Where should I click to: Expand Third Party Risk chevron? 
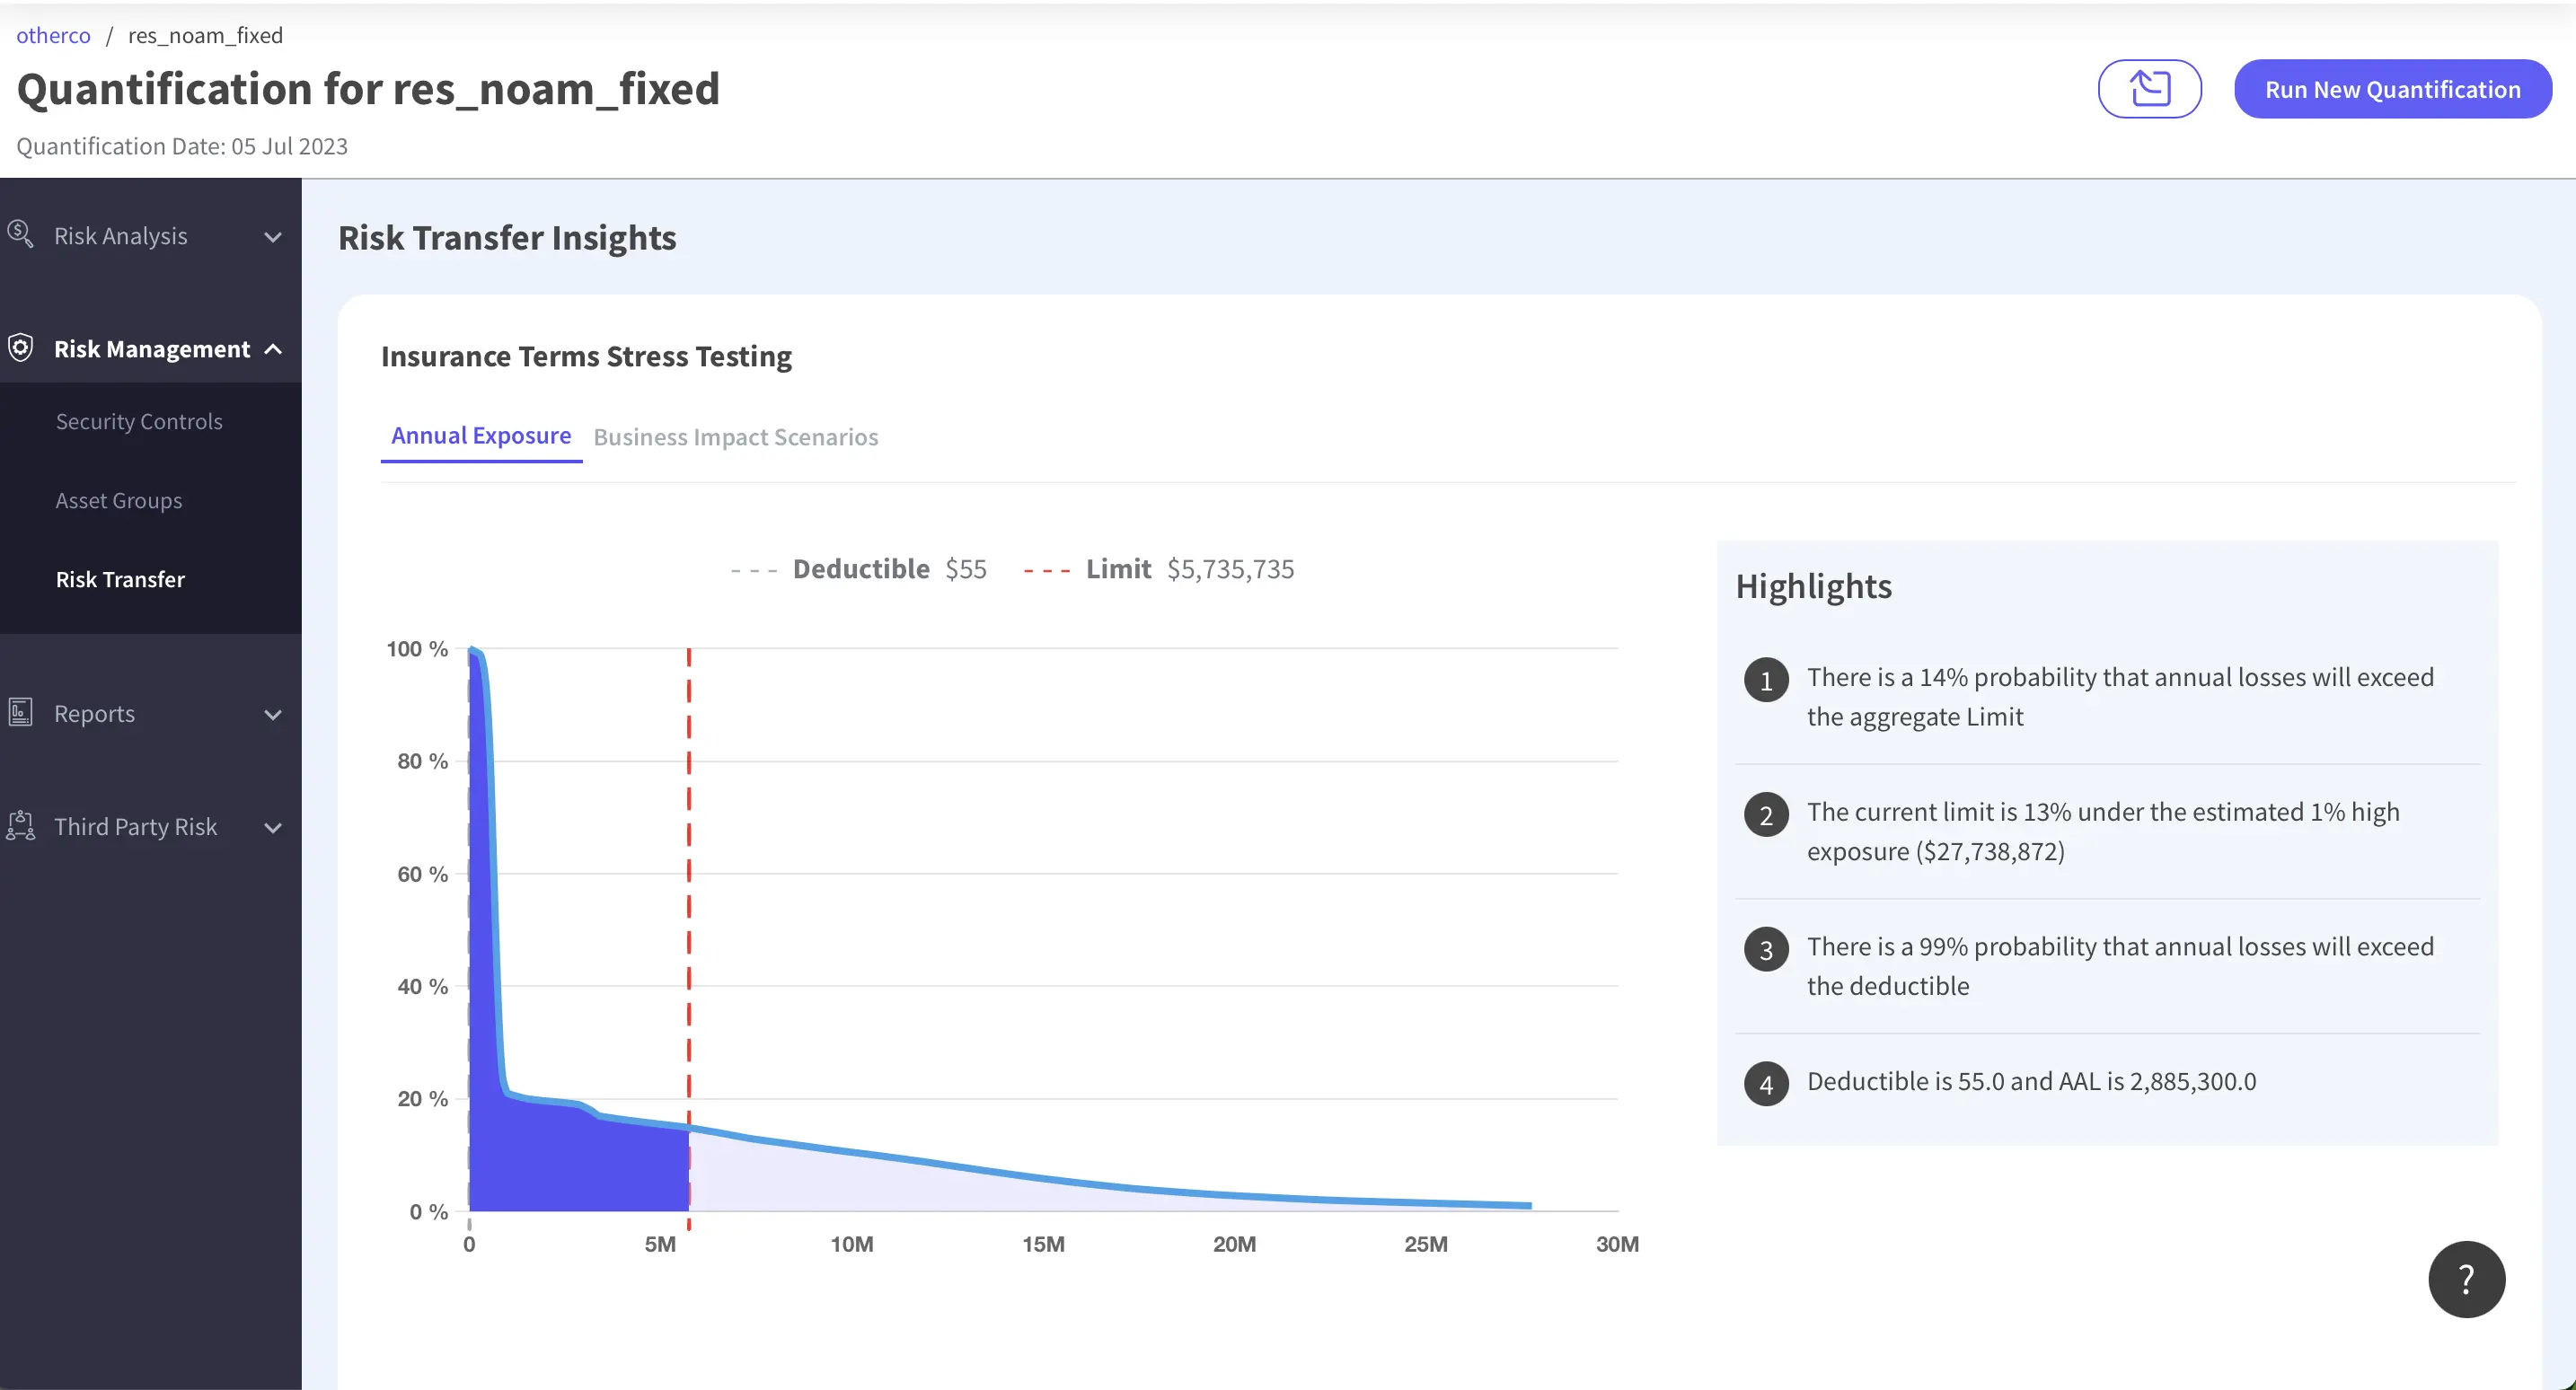click(272, 827)
